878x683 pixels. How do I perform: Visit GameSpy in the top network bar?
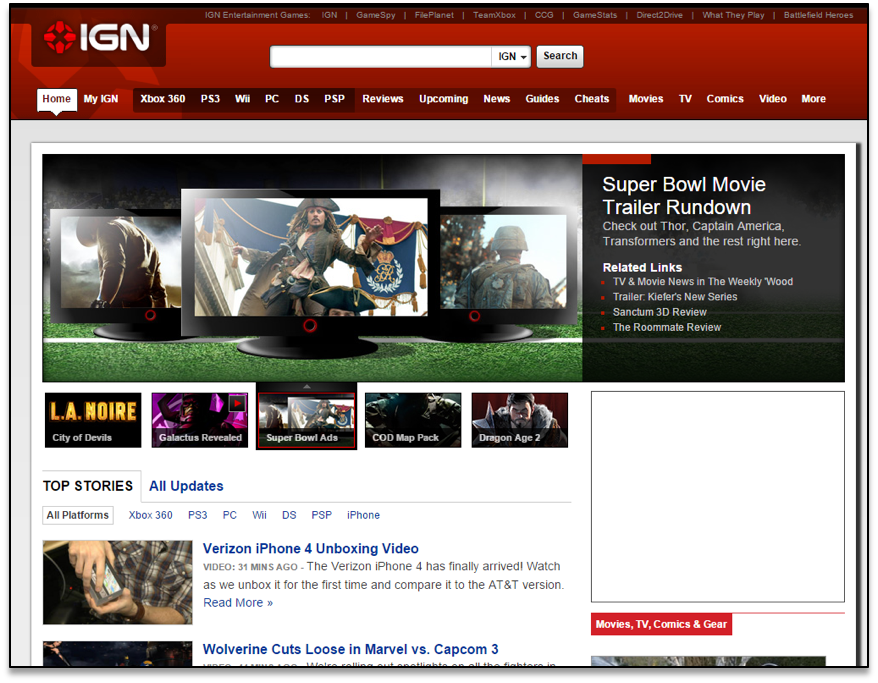point(376,15)
